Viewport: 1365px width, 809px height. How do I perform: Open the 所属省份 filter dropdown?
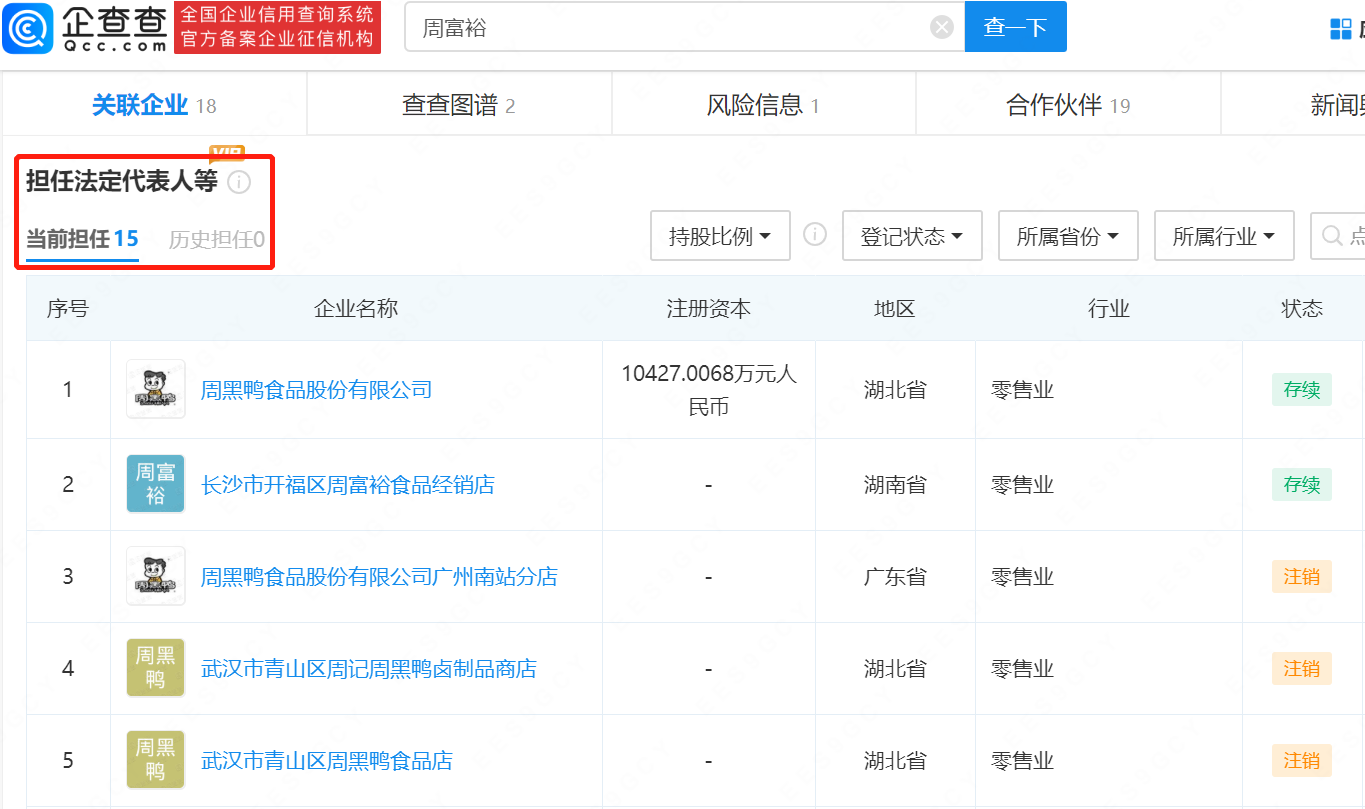tap(1068, 236)
